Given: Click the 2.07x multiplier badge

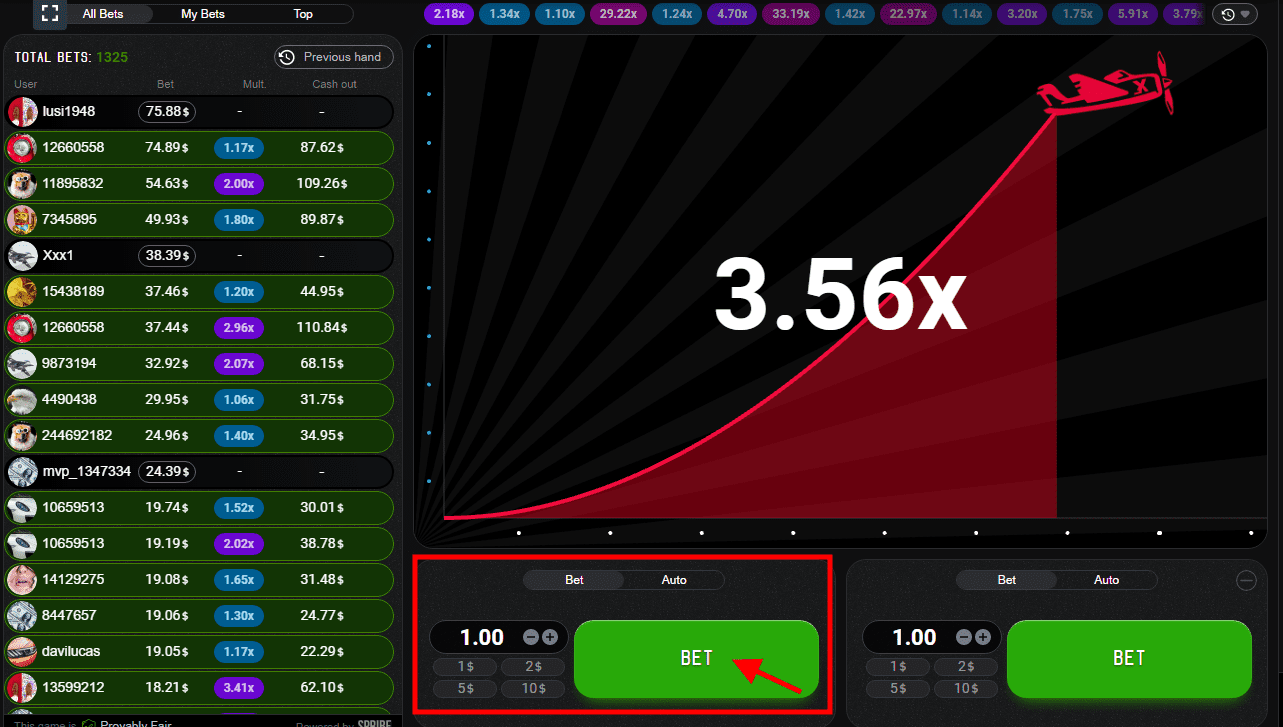Looking at the screenshot, I should click(x=239, y=363).
